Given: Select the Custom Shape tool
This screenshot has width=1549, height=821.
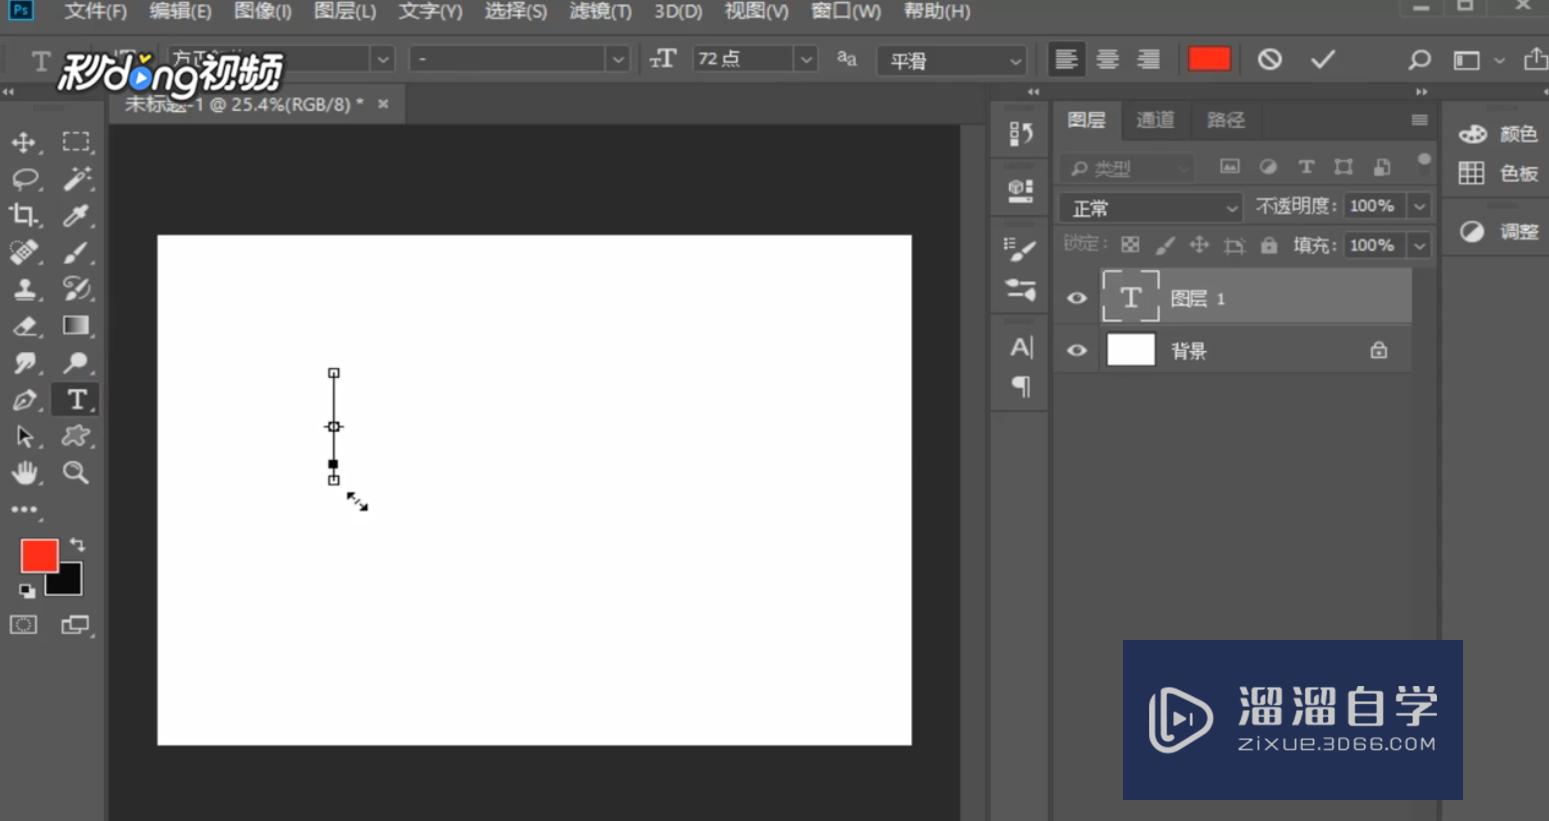Looking at the screenshot, I should coord(76,436).
